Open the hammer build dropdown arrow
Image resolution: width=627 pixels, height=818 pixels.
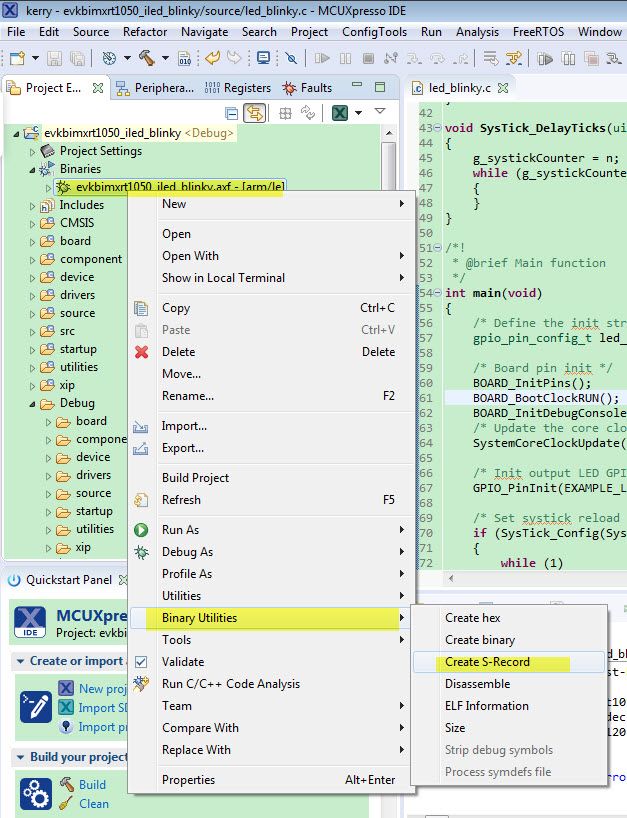pyautogui.click(x=165, y=58)
